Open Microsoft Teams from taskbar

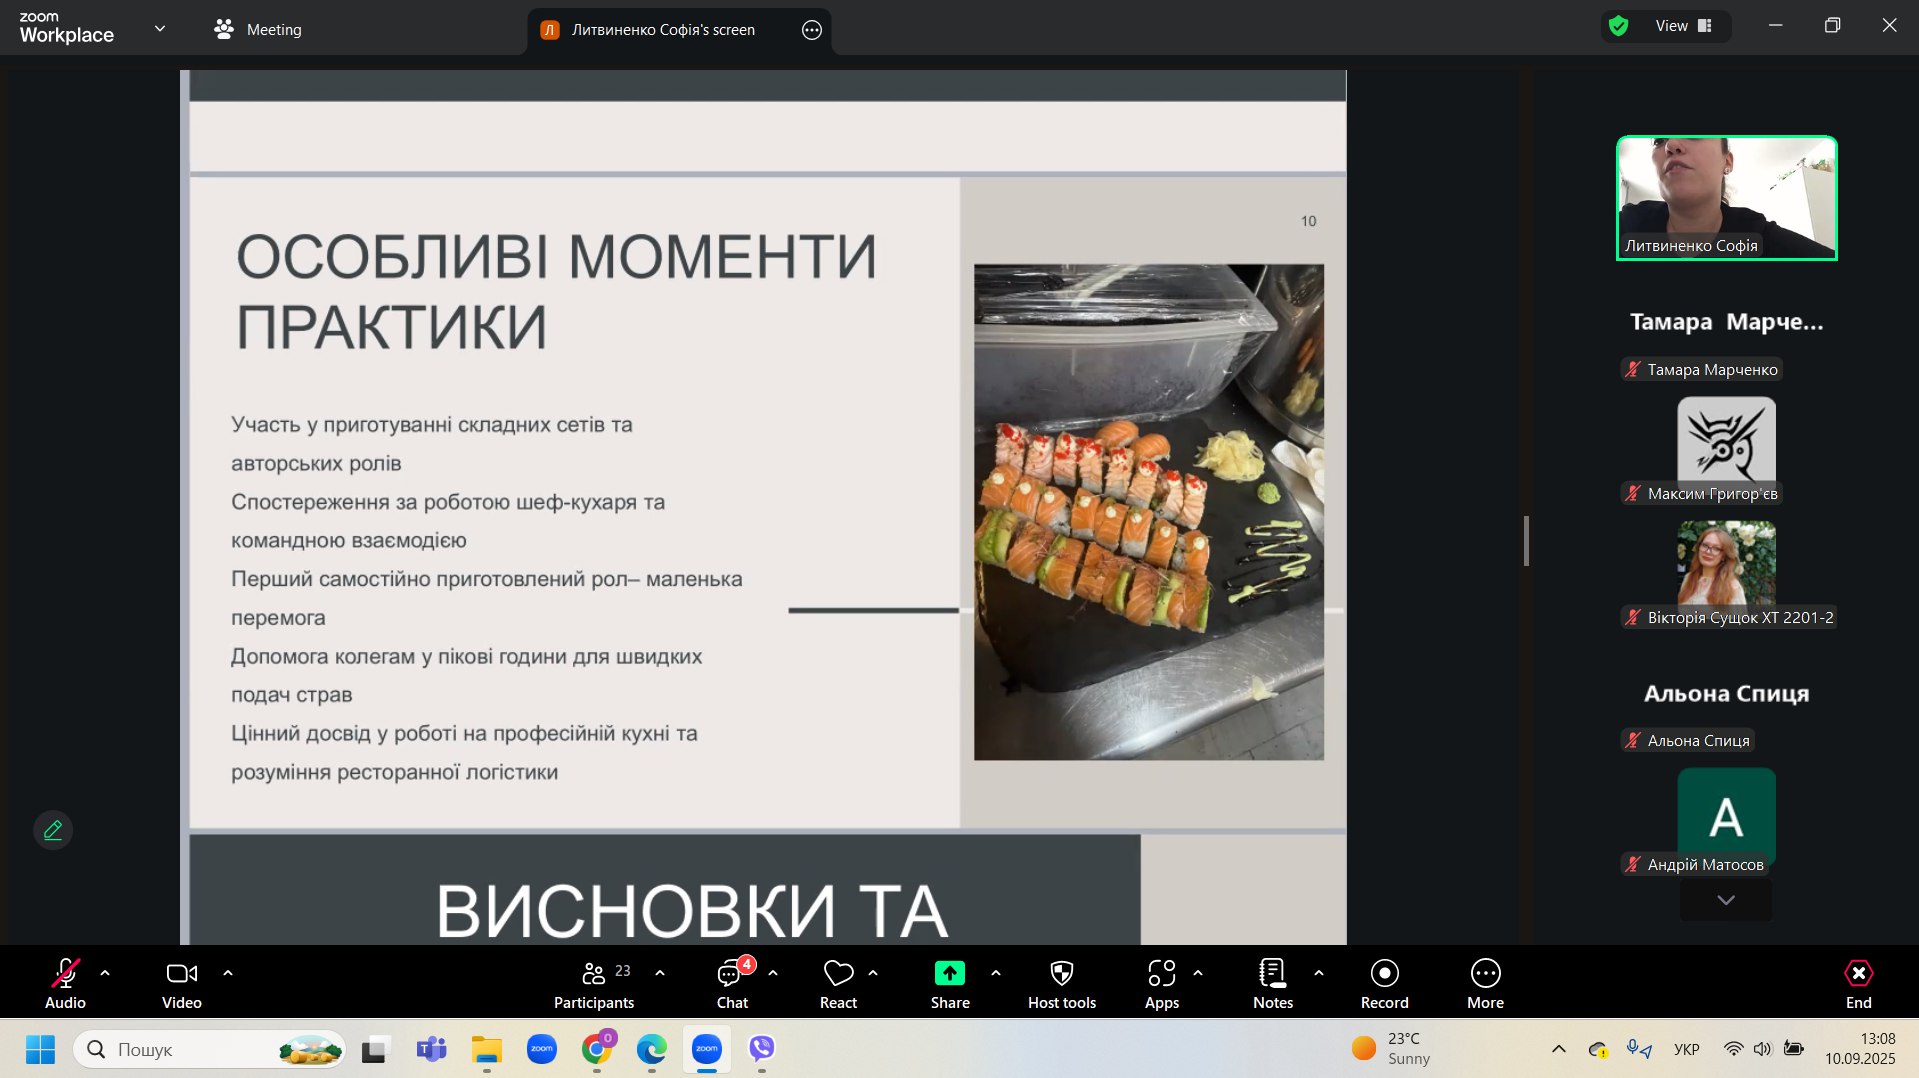(431, 1049)
